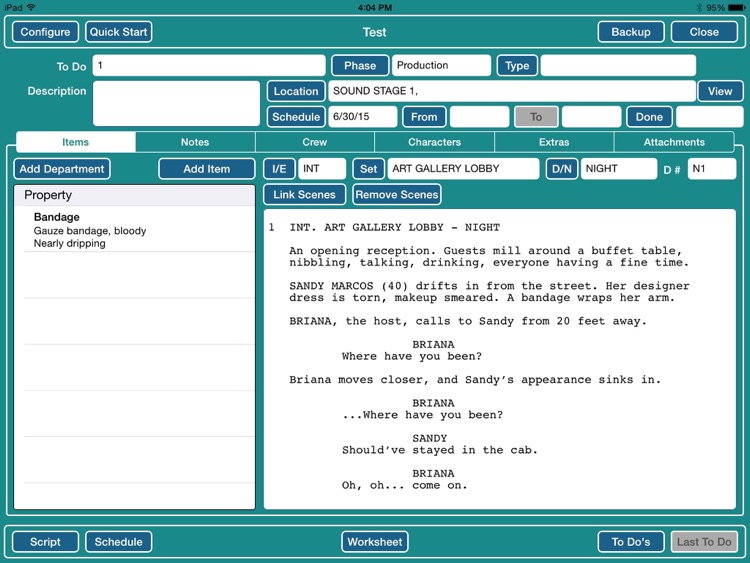Open the Schedule date picker

pos(296,117)
